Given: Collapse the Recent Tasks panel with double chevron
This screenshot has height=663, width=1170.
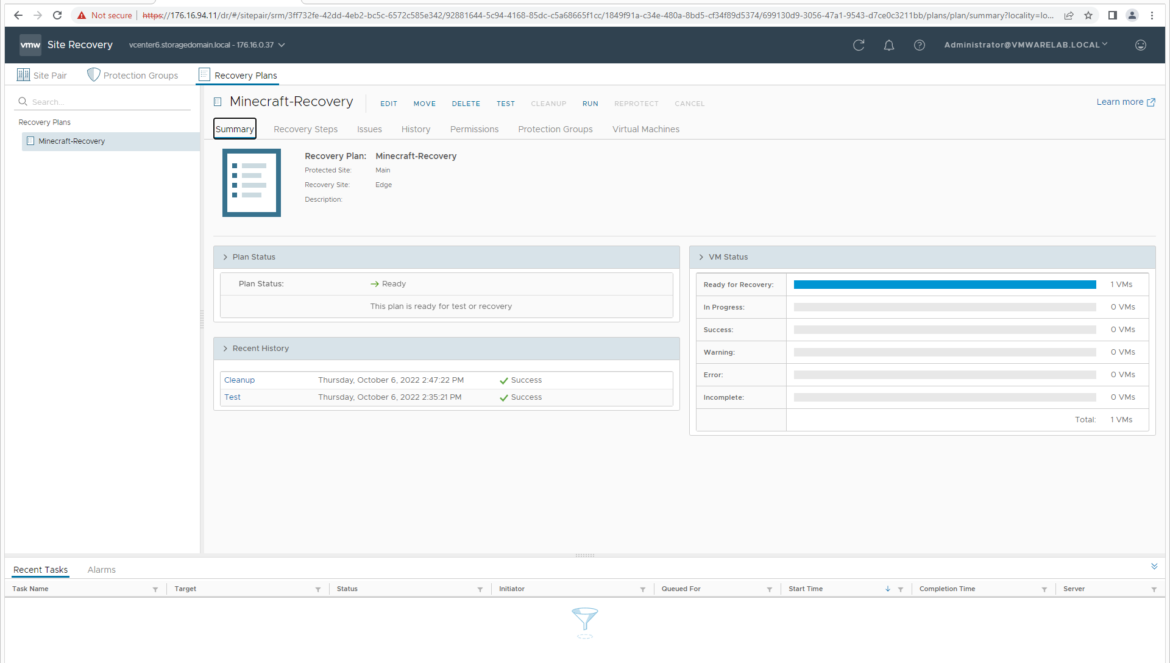Looking at the screenshot, I should [x=1154, y=567].
